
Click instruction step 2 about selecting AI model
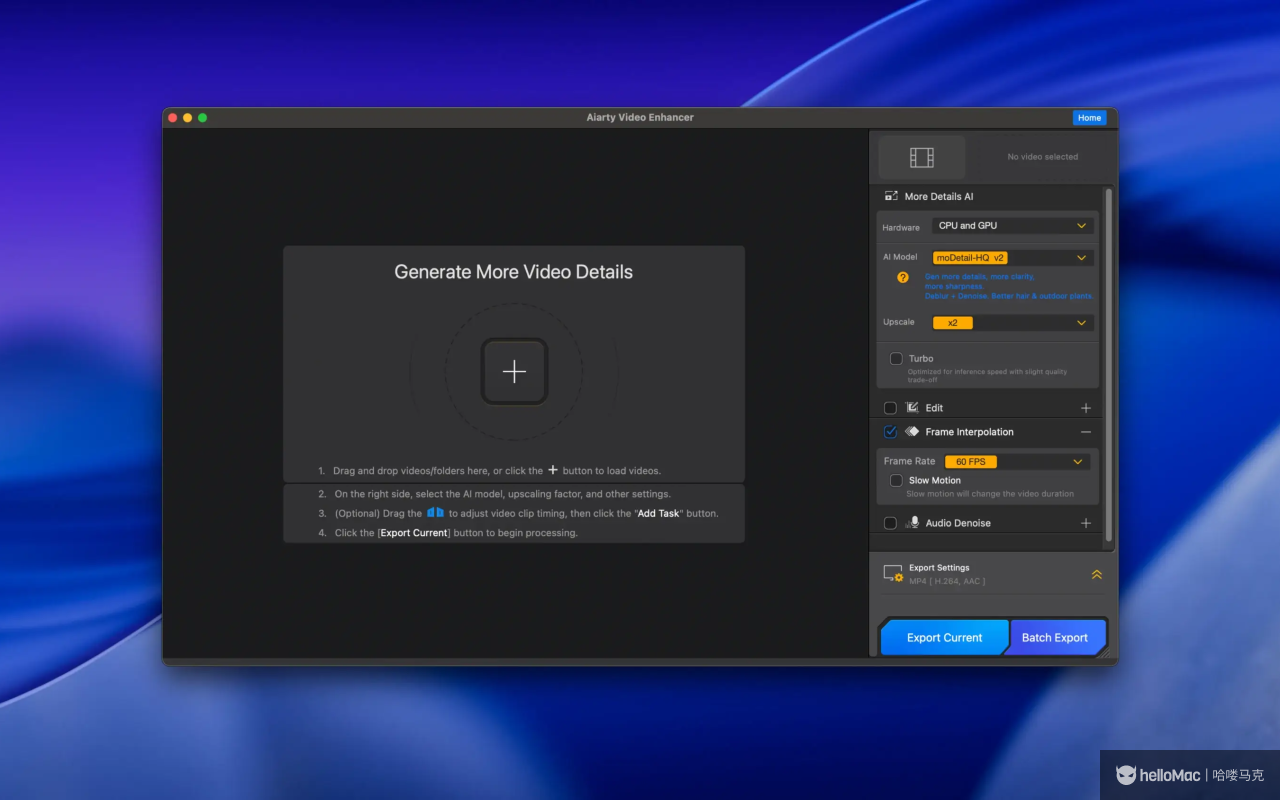(x=503, y=494)
